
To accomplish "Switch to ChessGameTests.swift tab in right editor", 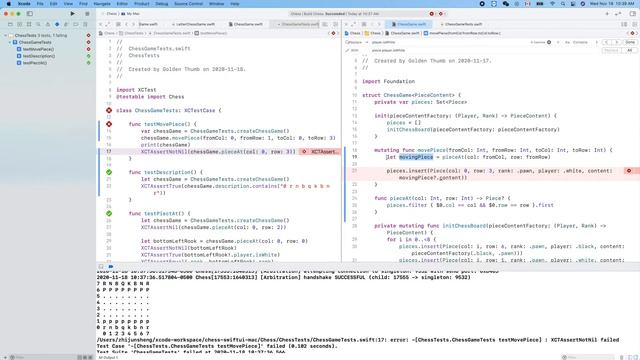I will (x=461, y=24).
